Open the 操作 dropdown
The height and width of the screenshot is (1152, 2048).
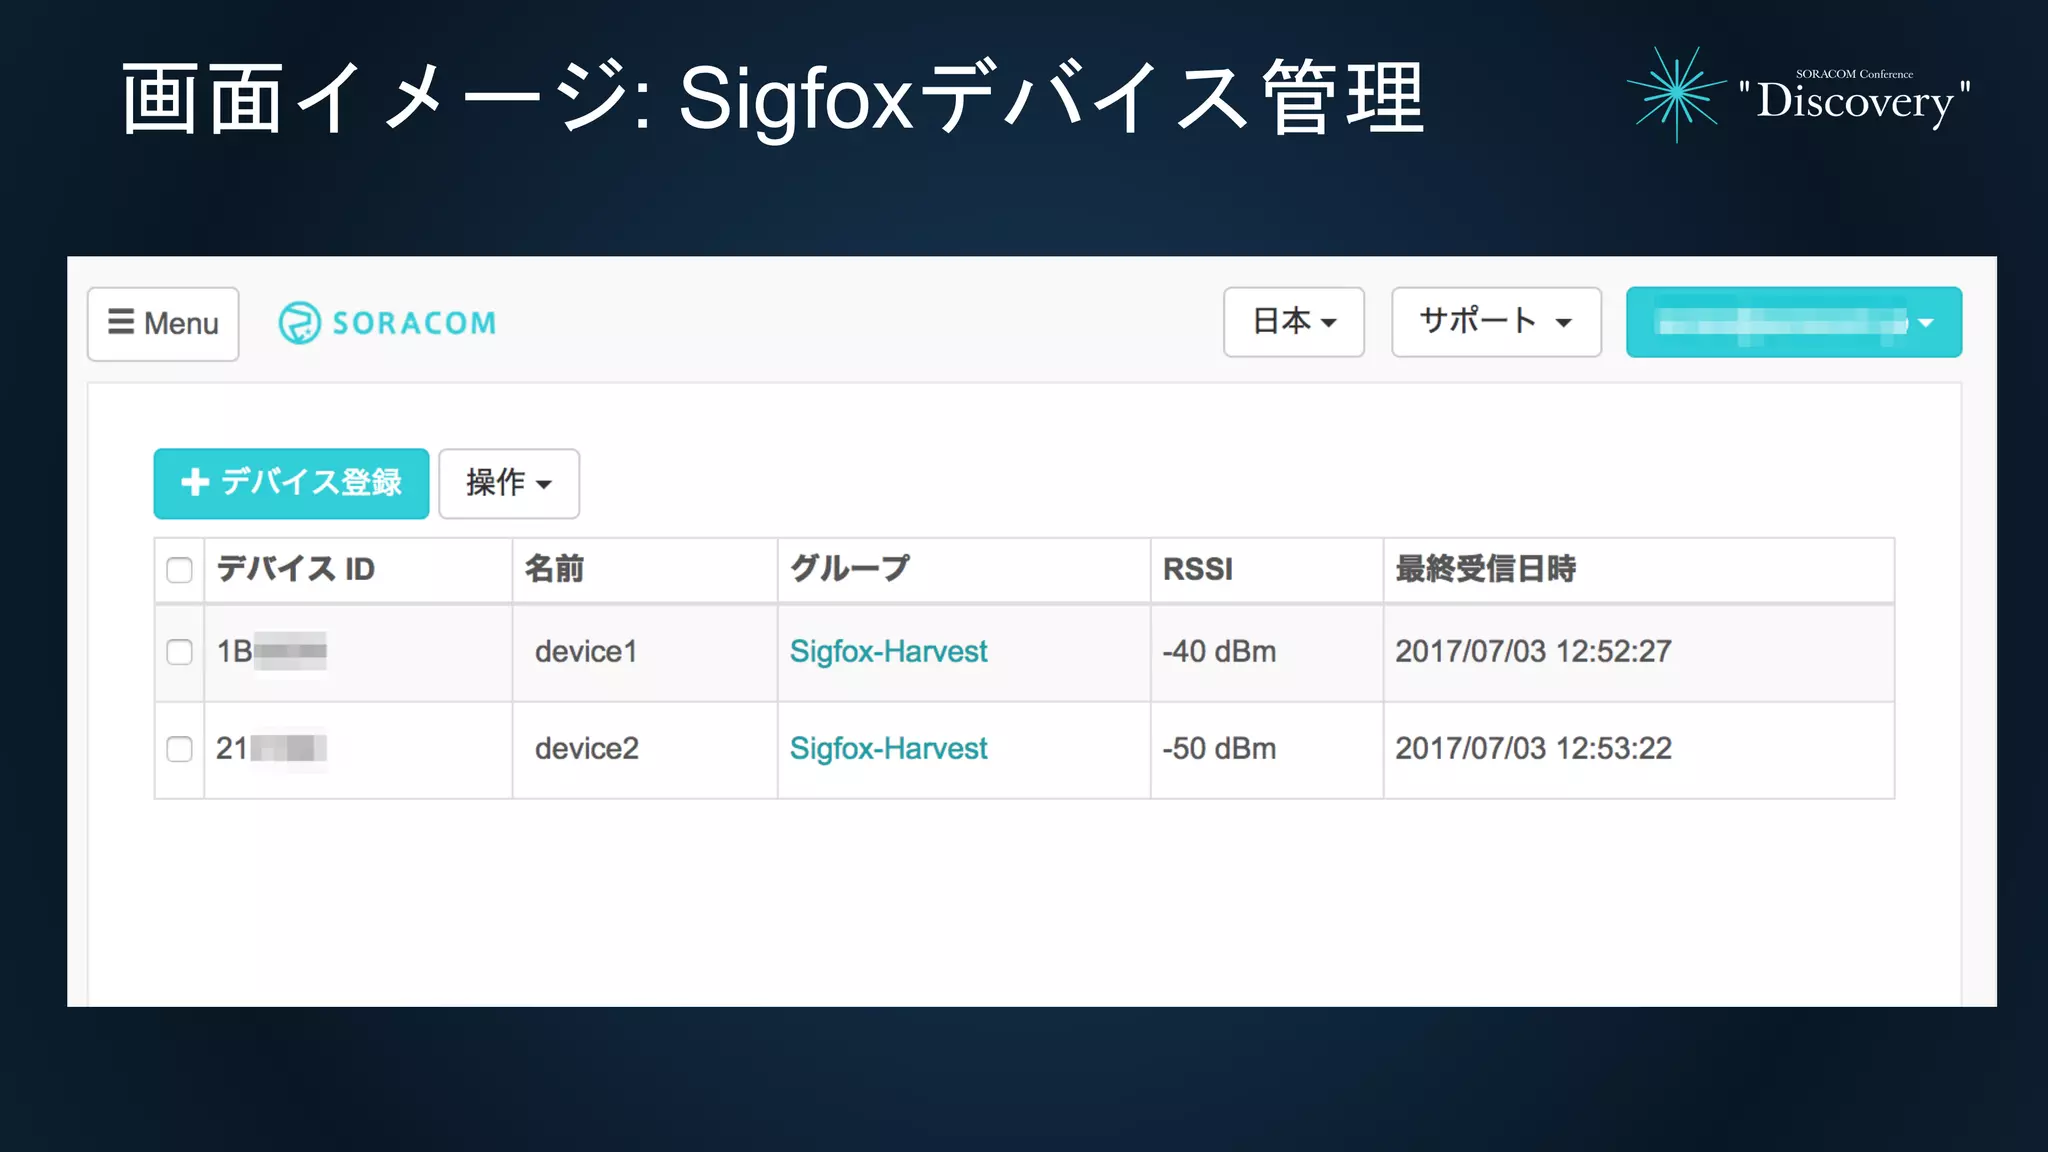pyautogui.click(x=509, y=483)
